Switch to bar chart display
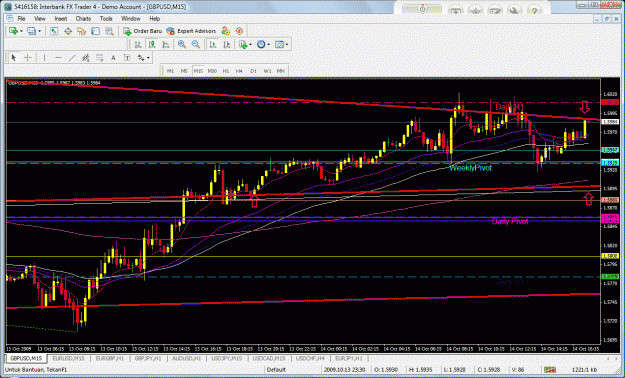 point(138,45)
